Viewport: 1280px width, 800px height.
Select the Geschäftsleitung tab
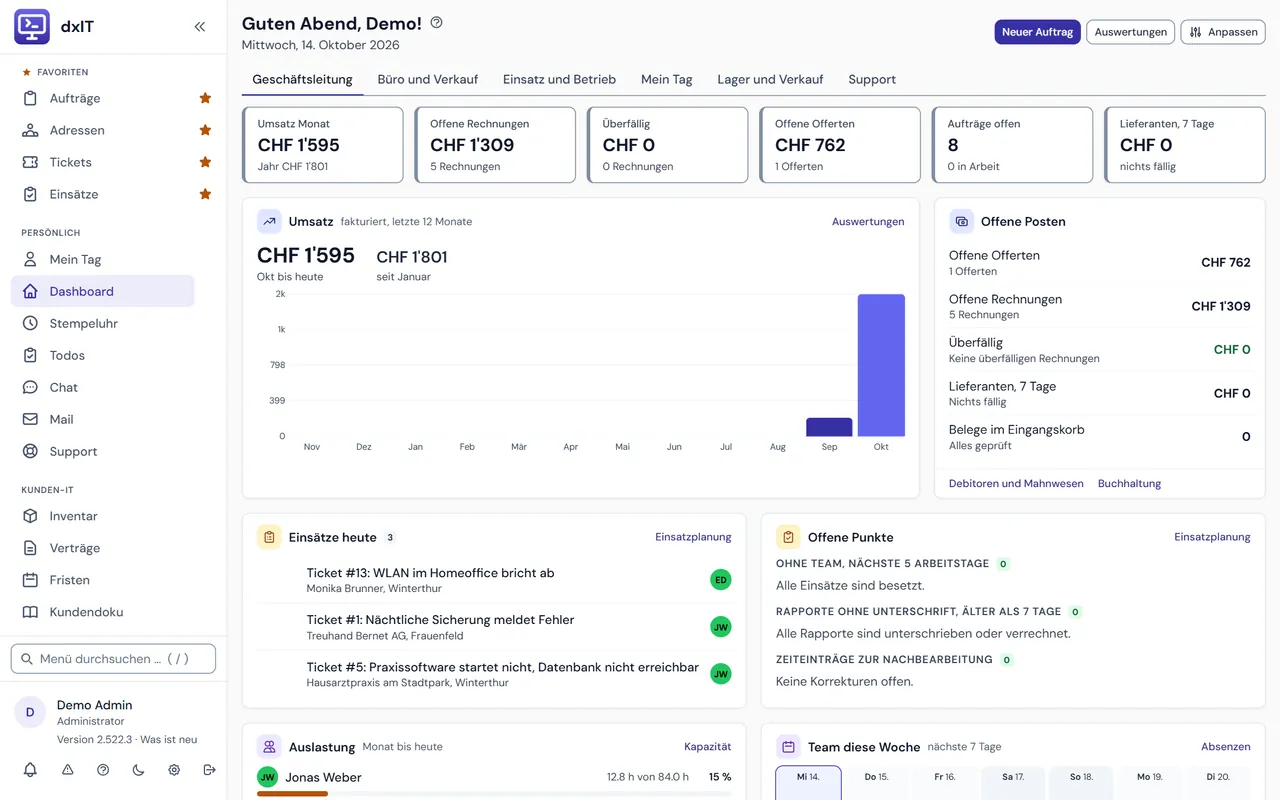[x=302, y=79]
